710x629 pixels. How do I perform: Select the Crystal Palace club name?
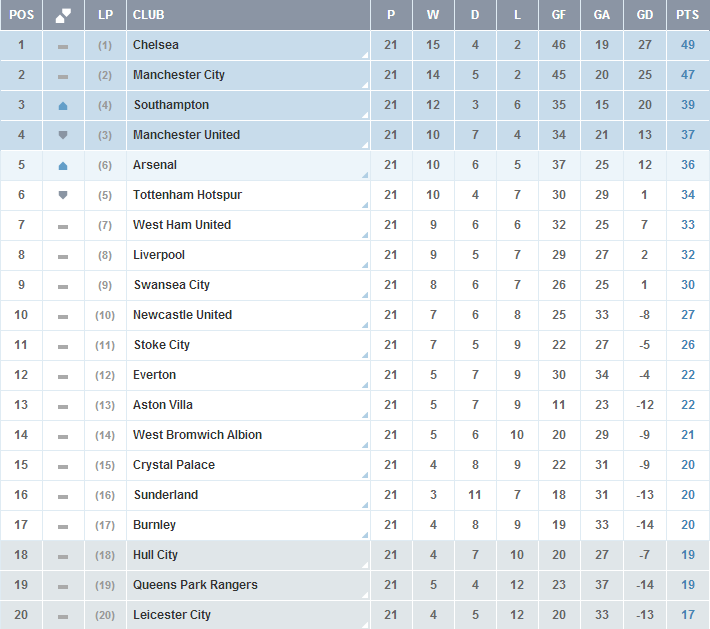174,465
